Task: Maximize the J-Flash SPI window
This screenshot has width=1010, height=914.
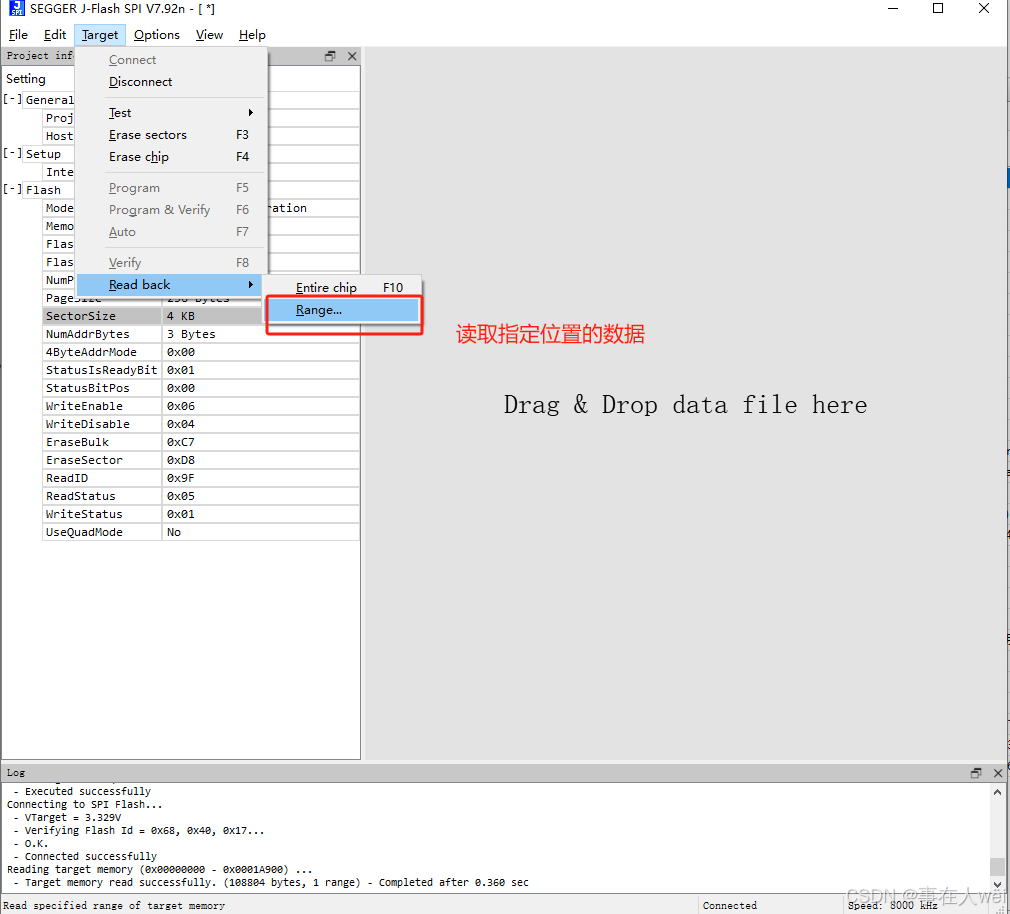Action: click(938, 8)
